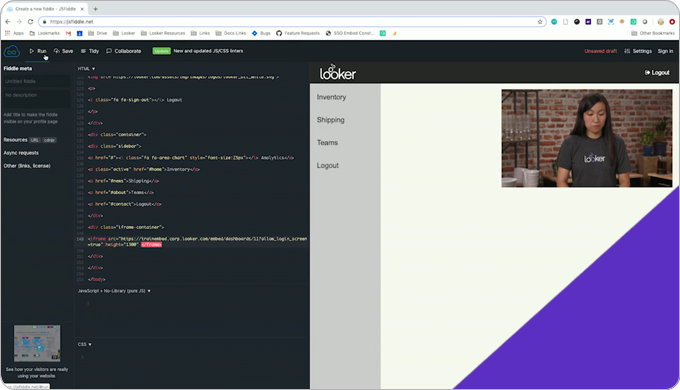Click the sidebar ad thumbnail
Screen dimensions: 680x390
click(x=37, y=343)
